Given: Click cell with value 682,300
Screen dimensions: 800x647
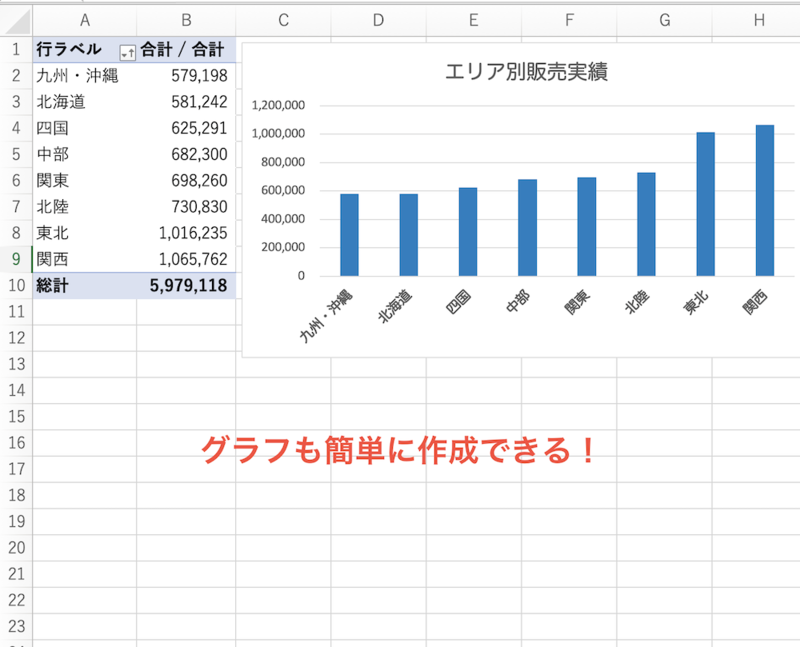Looking at the screenshot, I should click(x=186, y=154).
